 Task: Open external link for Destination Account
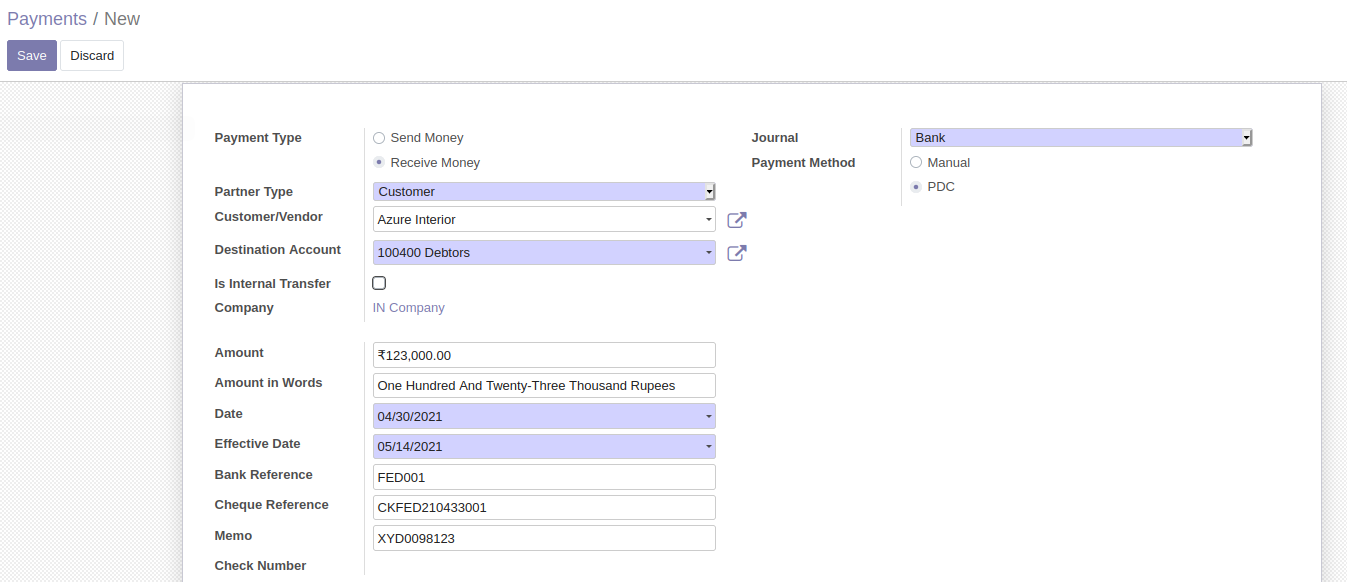(737, 253)
